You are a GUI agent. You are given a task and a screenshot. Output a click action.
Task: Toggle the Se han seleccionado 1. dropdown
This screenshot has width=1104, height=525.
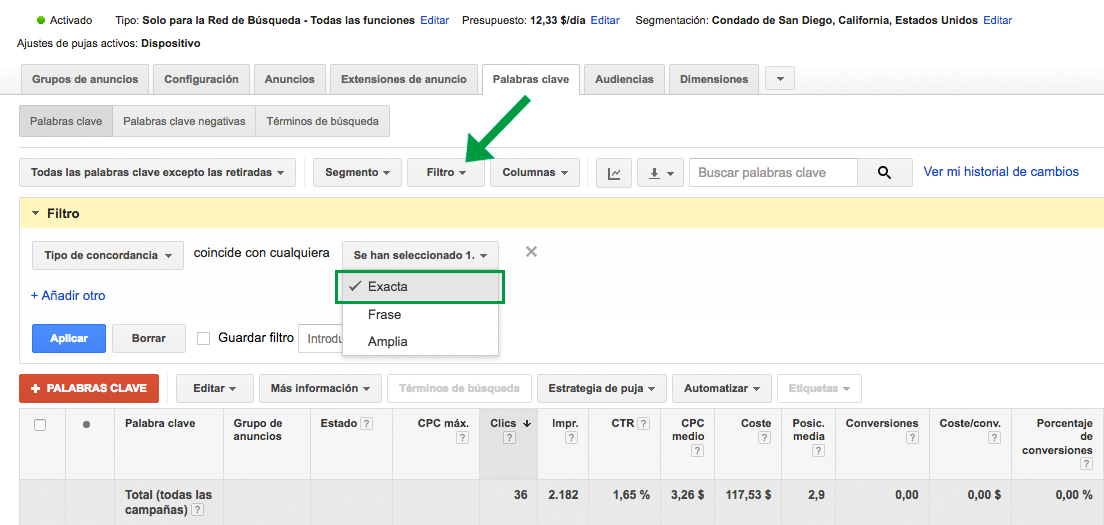(420, 255)
